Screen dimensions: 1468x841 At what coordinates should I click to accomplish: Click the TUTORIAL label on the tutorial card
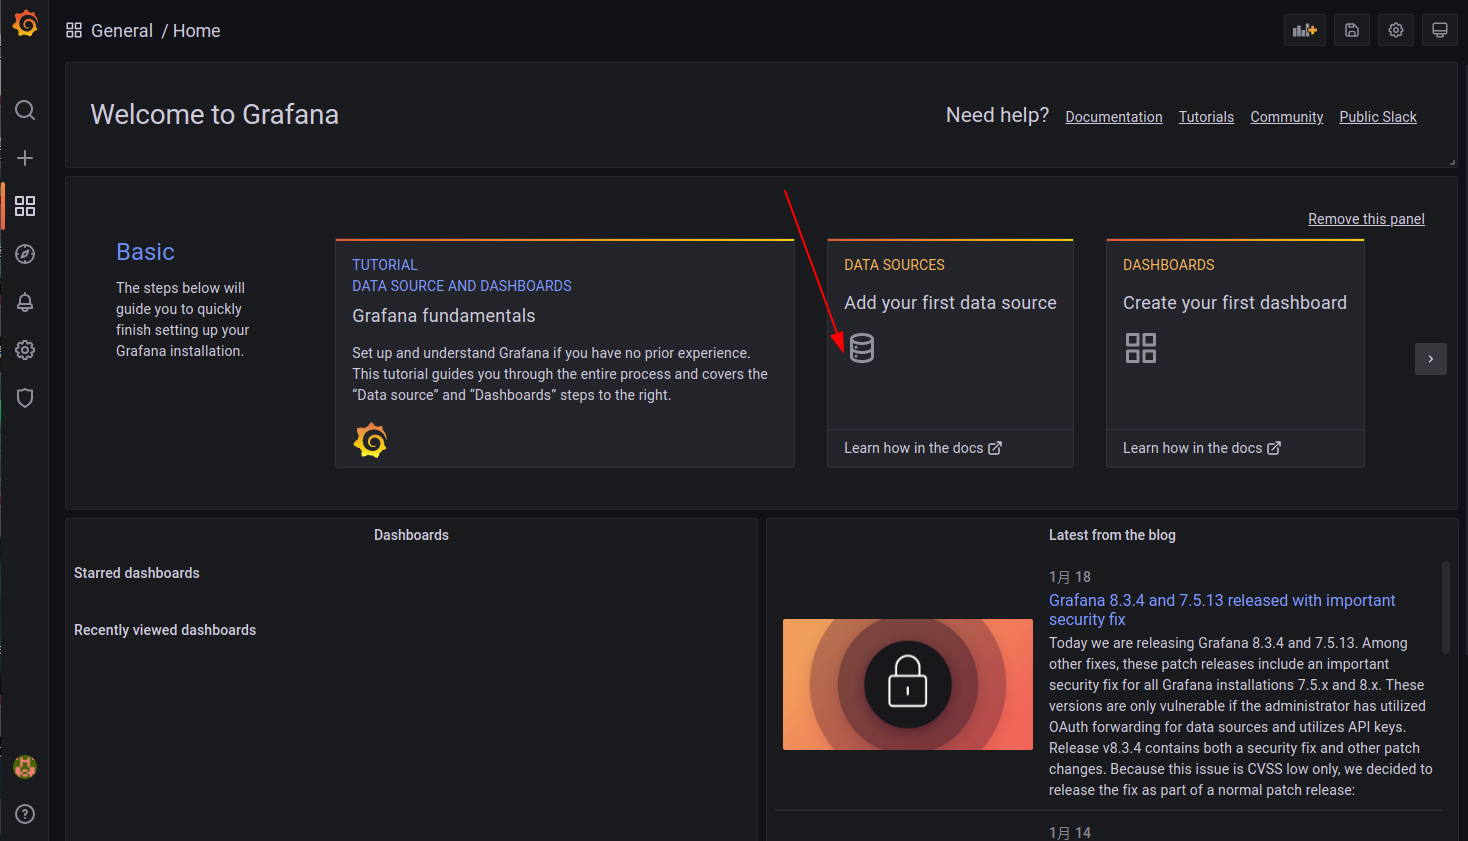click(385, 265)
